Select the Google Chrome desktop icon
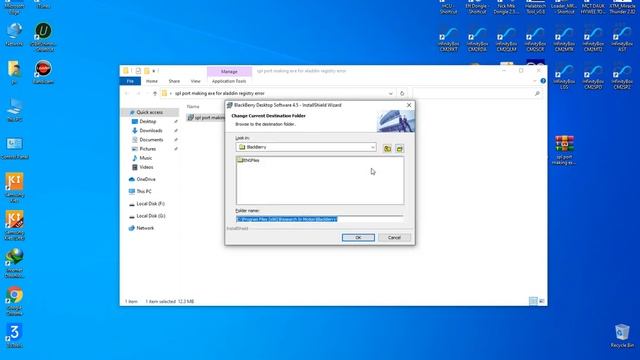640x360 pixels. [x=15, y=301]
